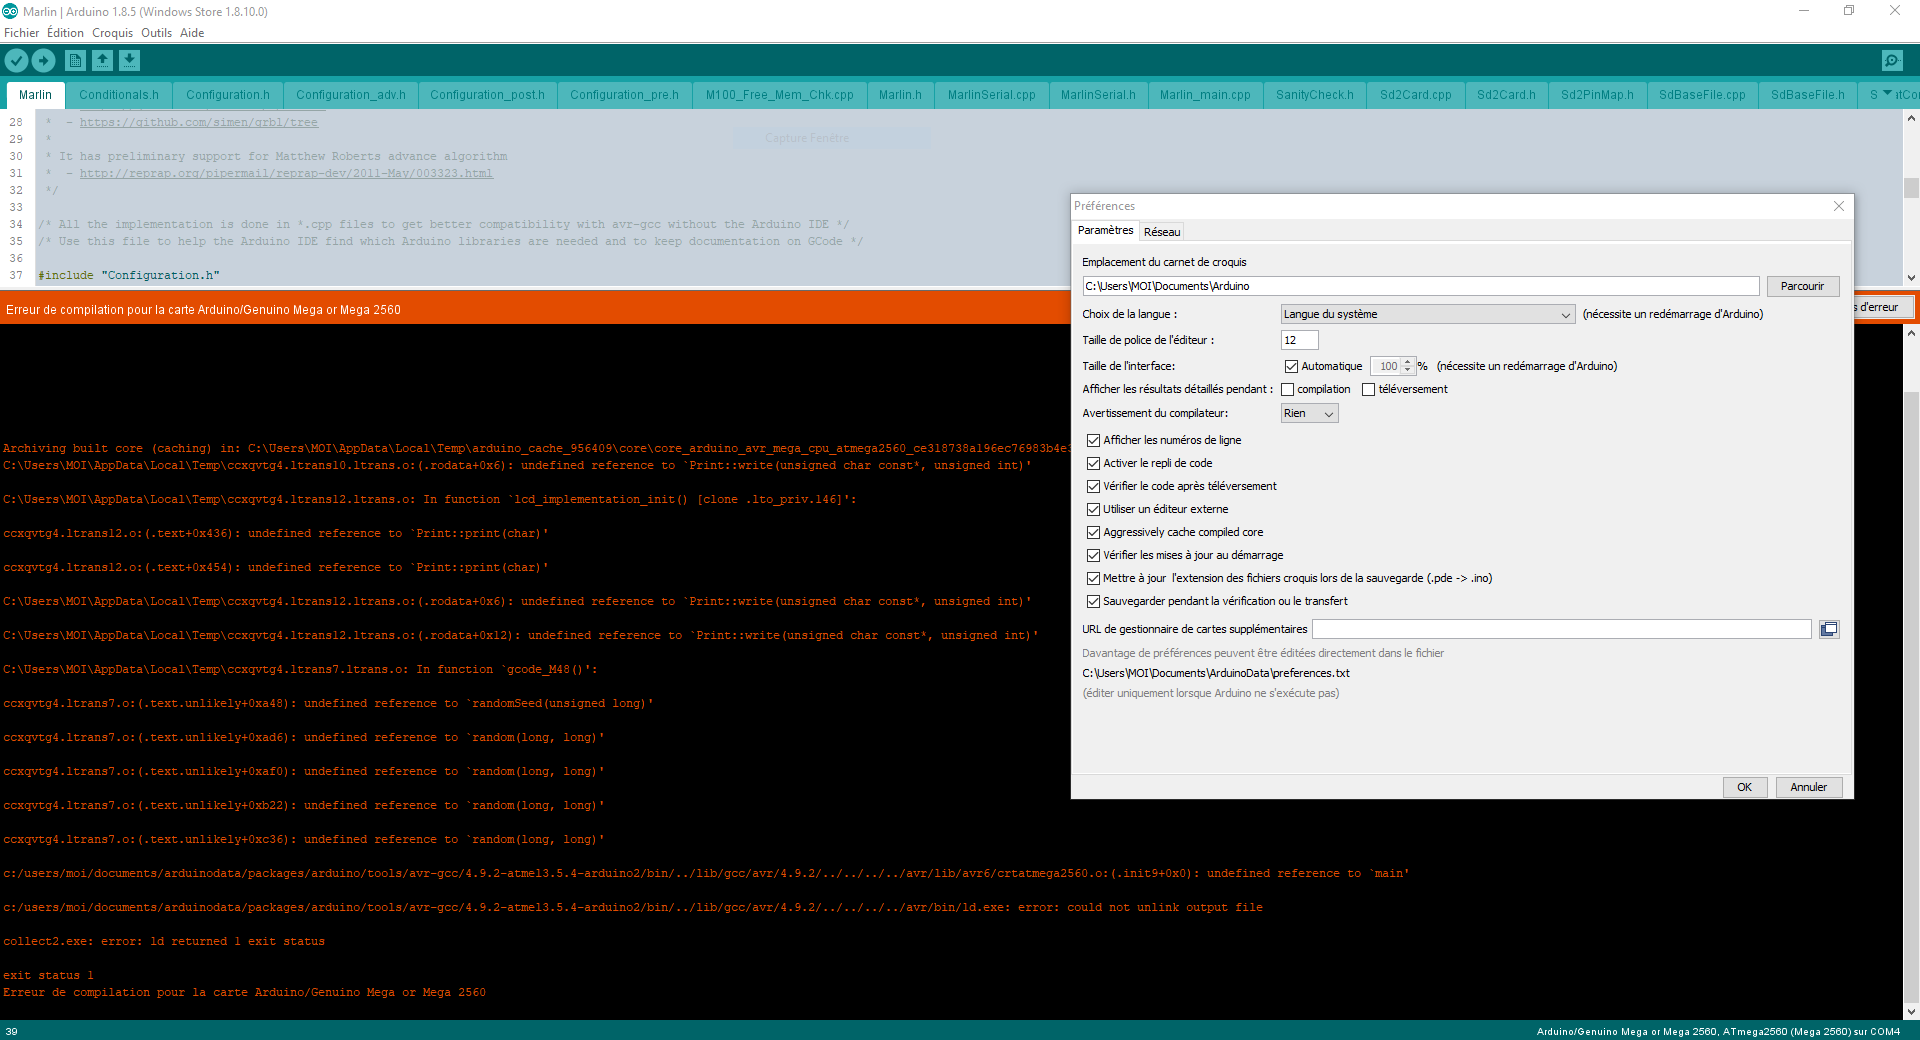Open the SanityCheck.h tab
The height and width of the screenshot is (1040, 1920).
click(1315, 95)
